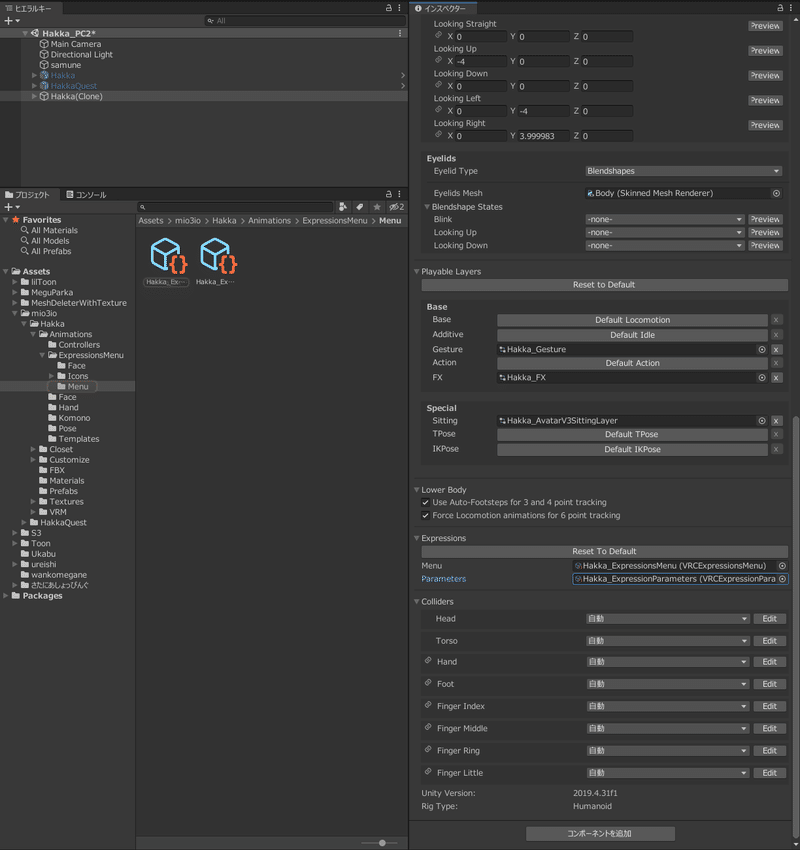The height and width of the screenshot is (850, 800).
Task: Clear the Hakka_Gesture layer with its X icon
Action: click(776, 350)
